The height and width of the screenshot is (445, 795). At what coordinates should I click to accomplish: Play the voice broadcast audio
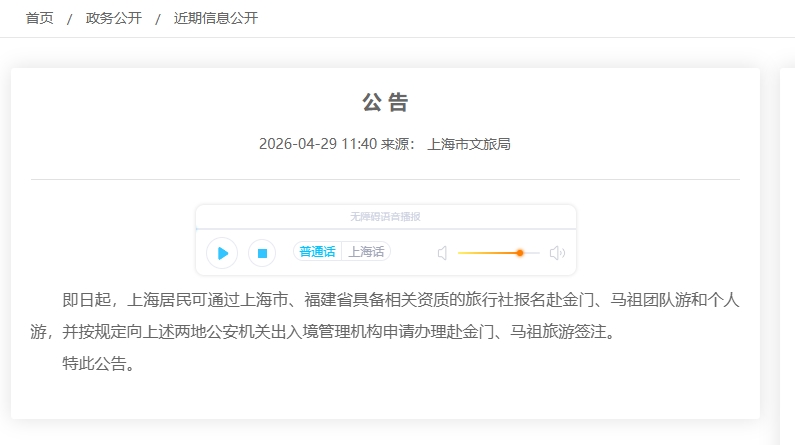(222, 253)
